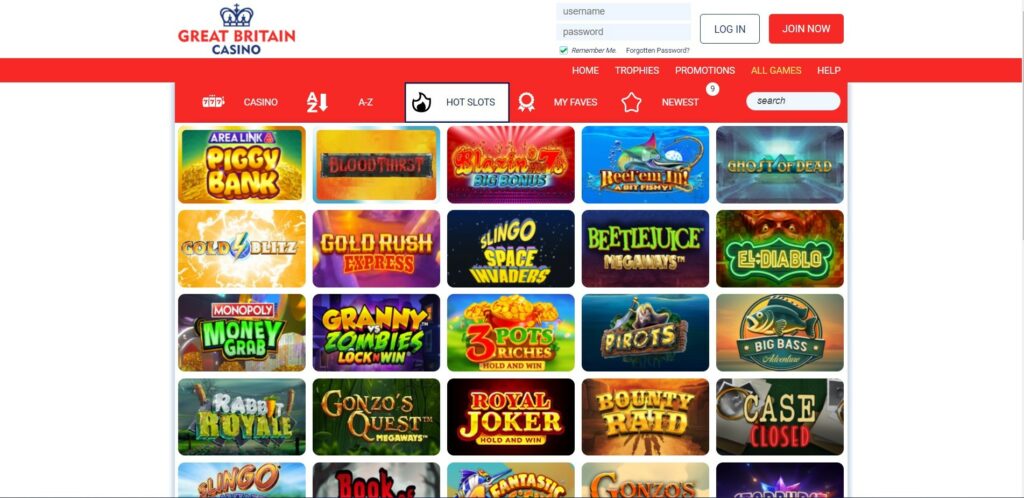Click the My Faves rosette icon

click(x=526, y=102)
